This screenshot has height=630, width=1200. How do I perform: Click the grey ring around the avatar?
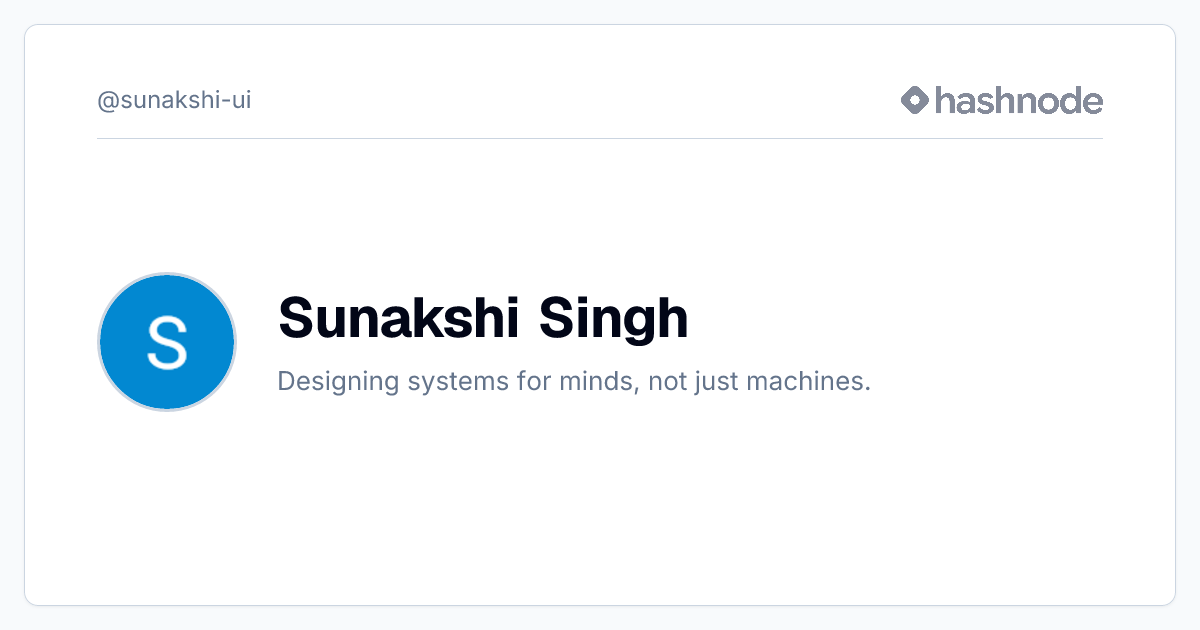click(167, 274)
